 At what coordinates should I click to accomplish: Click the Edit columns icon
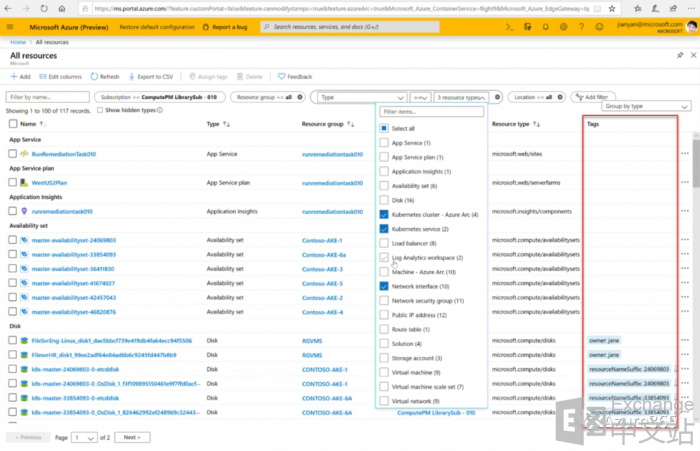coord(42,76)
